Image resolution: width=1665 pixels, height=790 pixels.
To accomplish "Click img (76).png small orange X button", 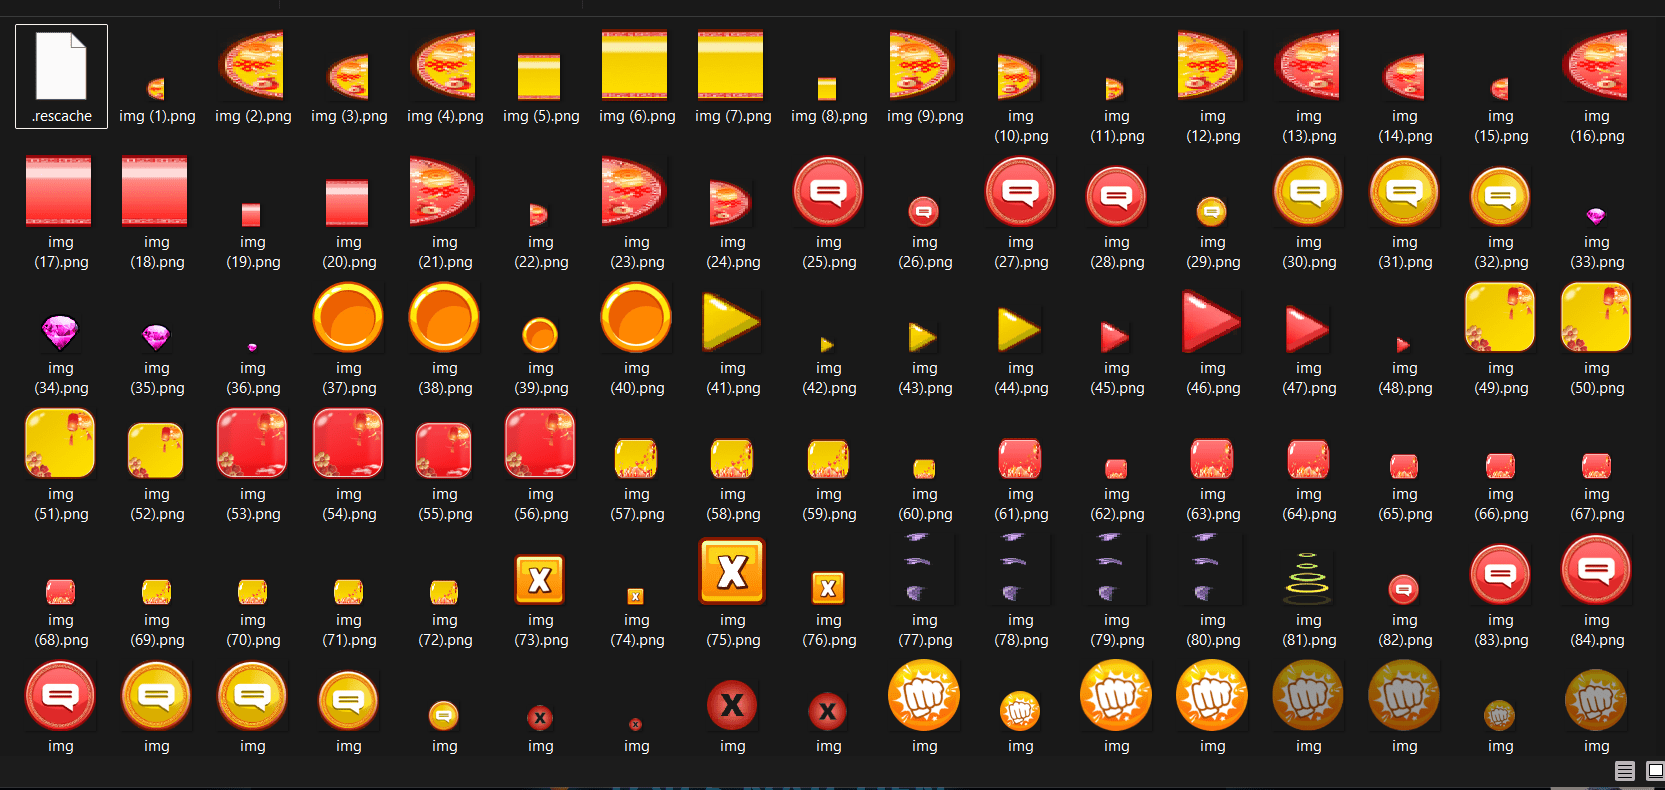I will tap(828, 588).
